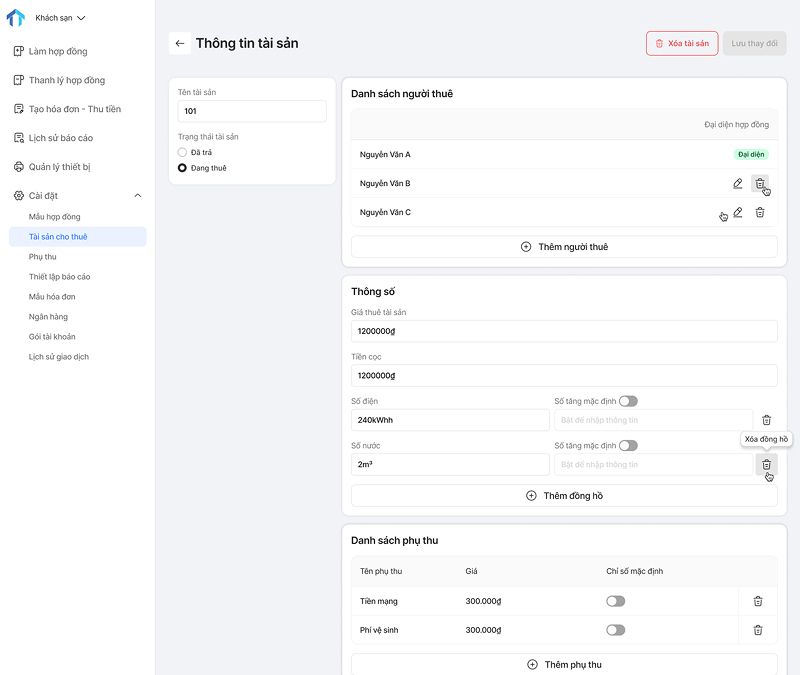Click the app logo in the sidebar
Screen dimensions: 800x675
click(x=16, y=18)
